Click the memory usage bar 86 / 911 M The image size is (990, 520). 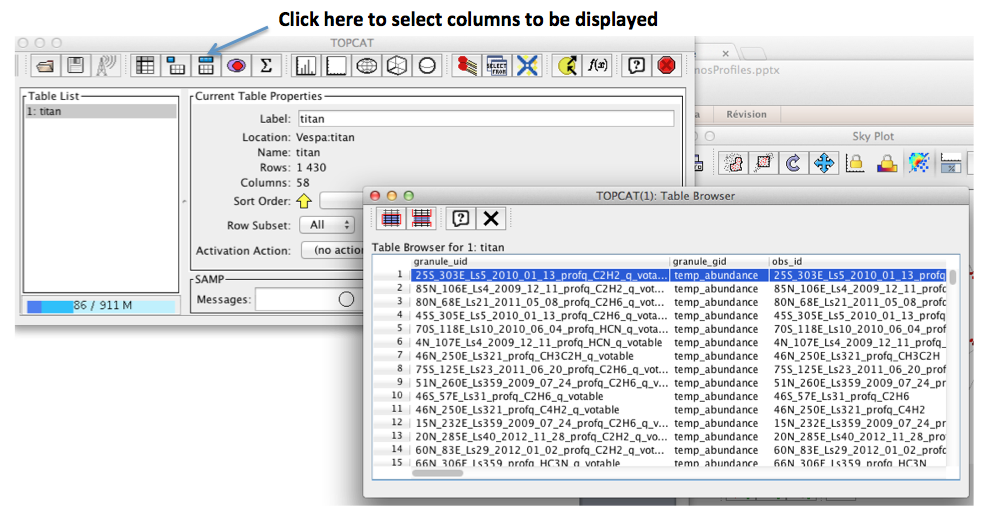[101, 305]
